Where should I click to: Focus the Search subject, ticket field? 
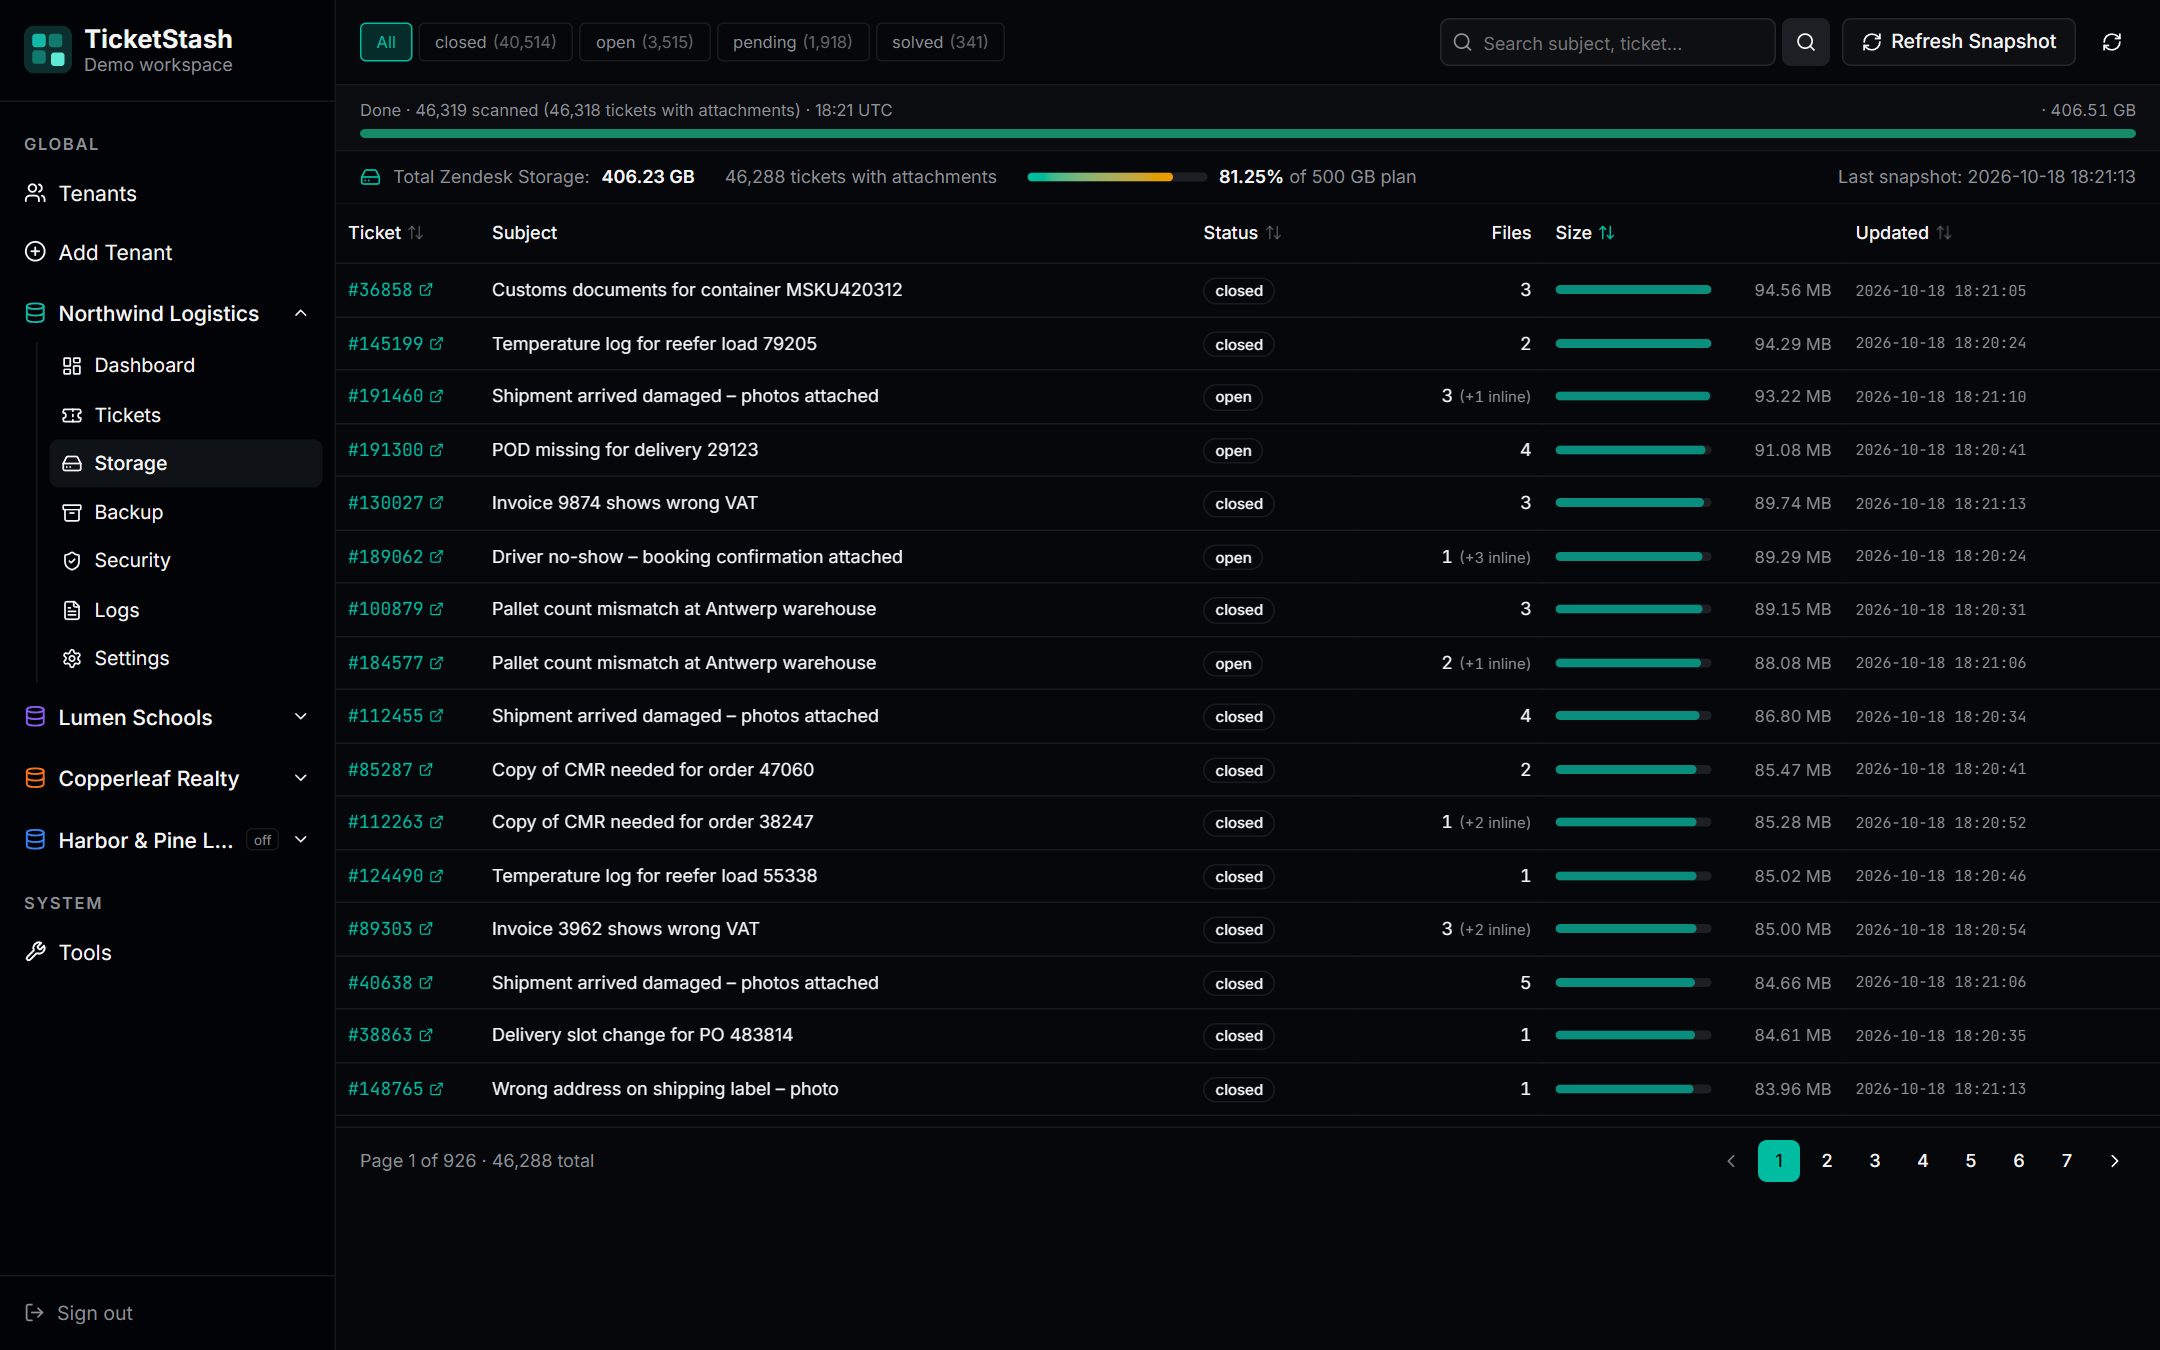(1607, 42)
